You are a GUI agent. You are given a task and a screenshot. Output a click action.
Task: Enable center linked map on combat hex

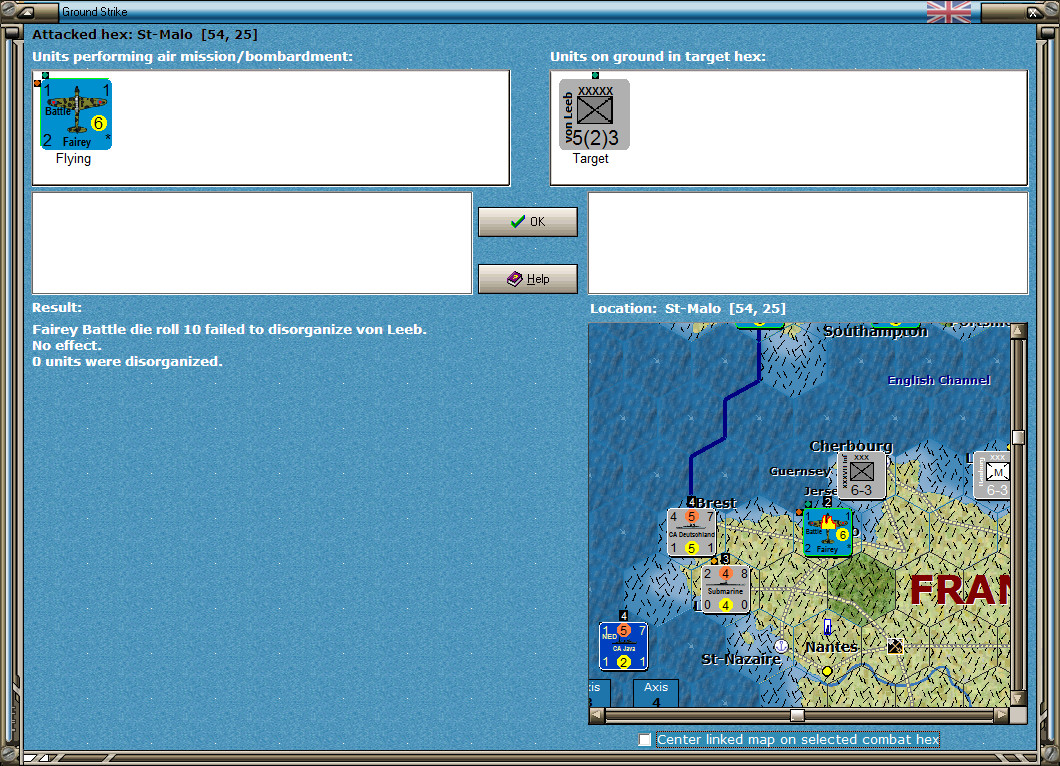tap(645, 740)
